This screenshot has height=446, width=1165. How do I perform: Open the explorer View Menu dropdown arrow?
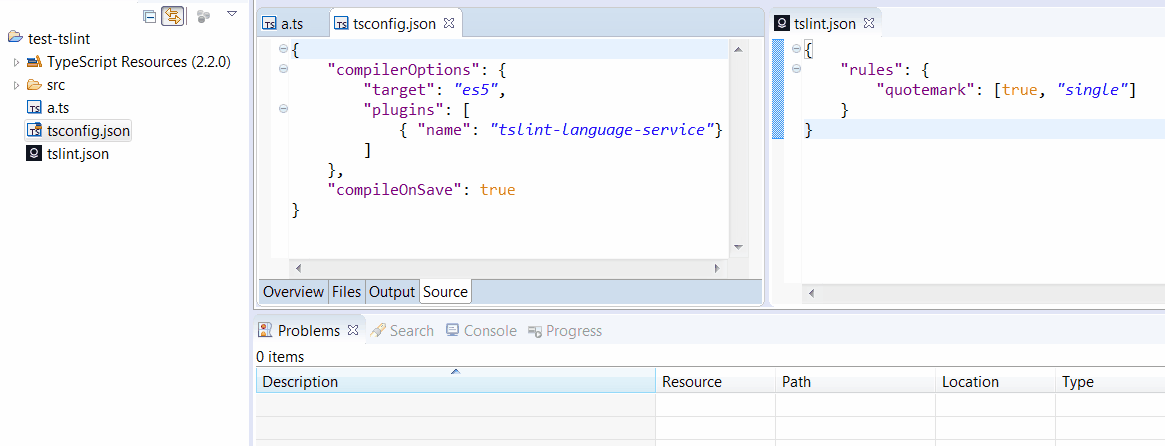click(232, 14)
